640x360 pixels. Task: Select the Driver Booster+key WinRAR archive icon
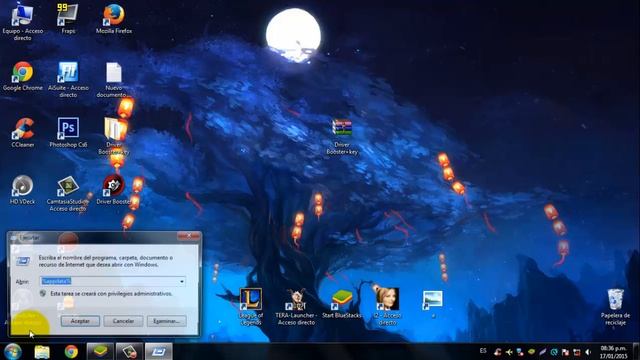(342, 137)
